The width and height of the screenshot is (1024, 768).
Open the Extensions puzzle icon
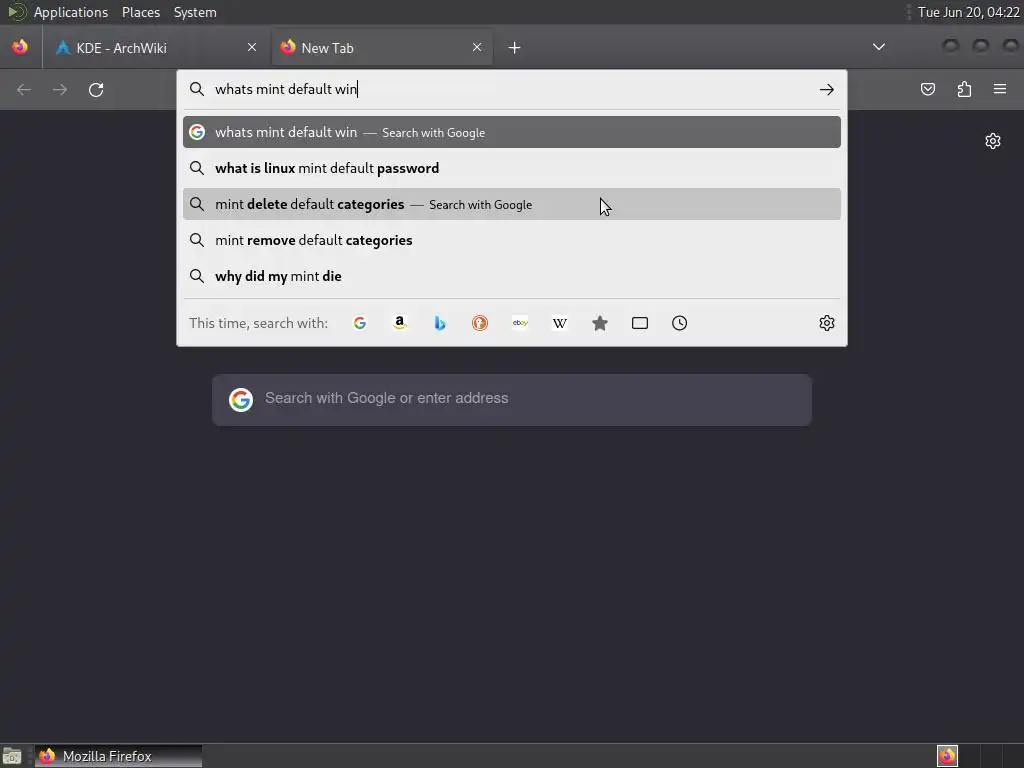[x=964, y=89]
